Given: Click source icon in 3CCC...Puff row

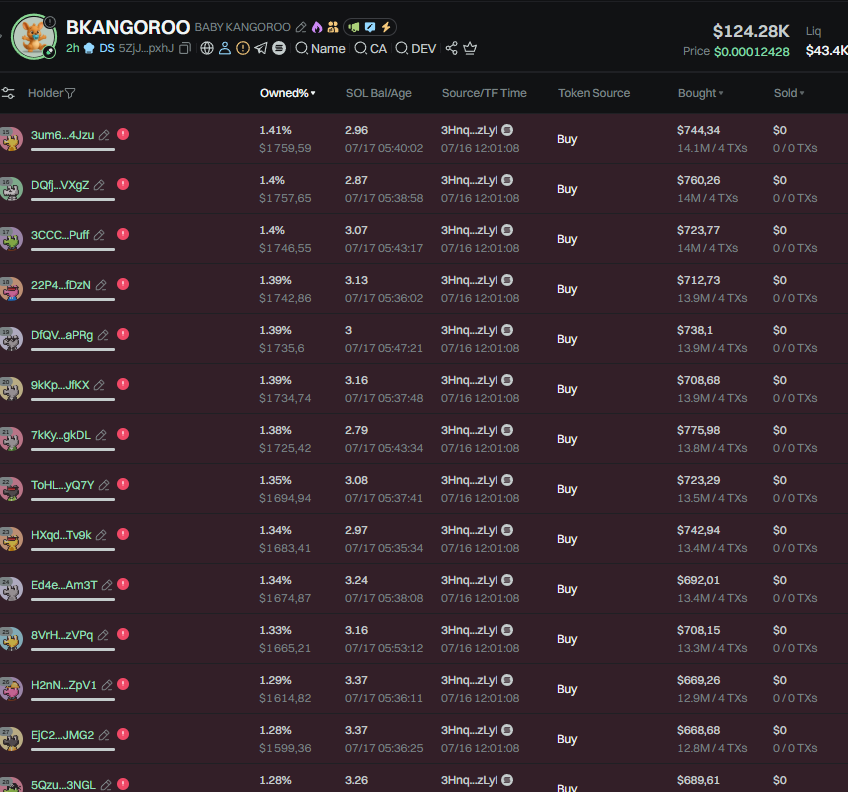Looking at the screenshot, I should click(507, 230).
